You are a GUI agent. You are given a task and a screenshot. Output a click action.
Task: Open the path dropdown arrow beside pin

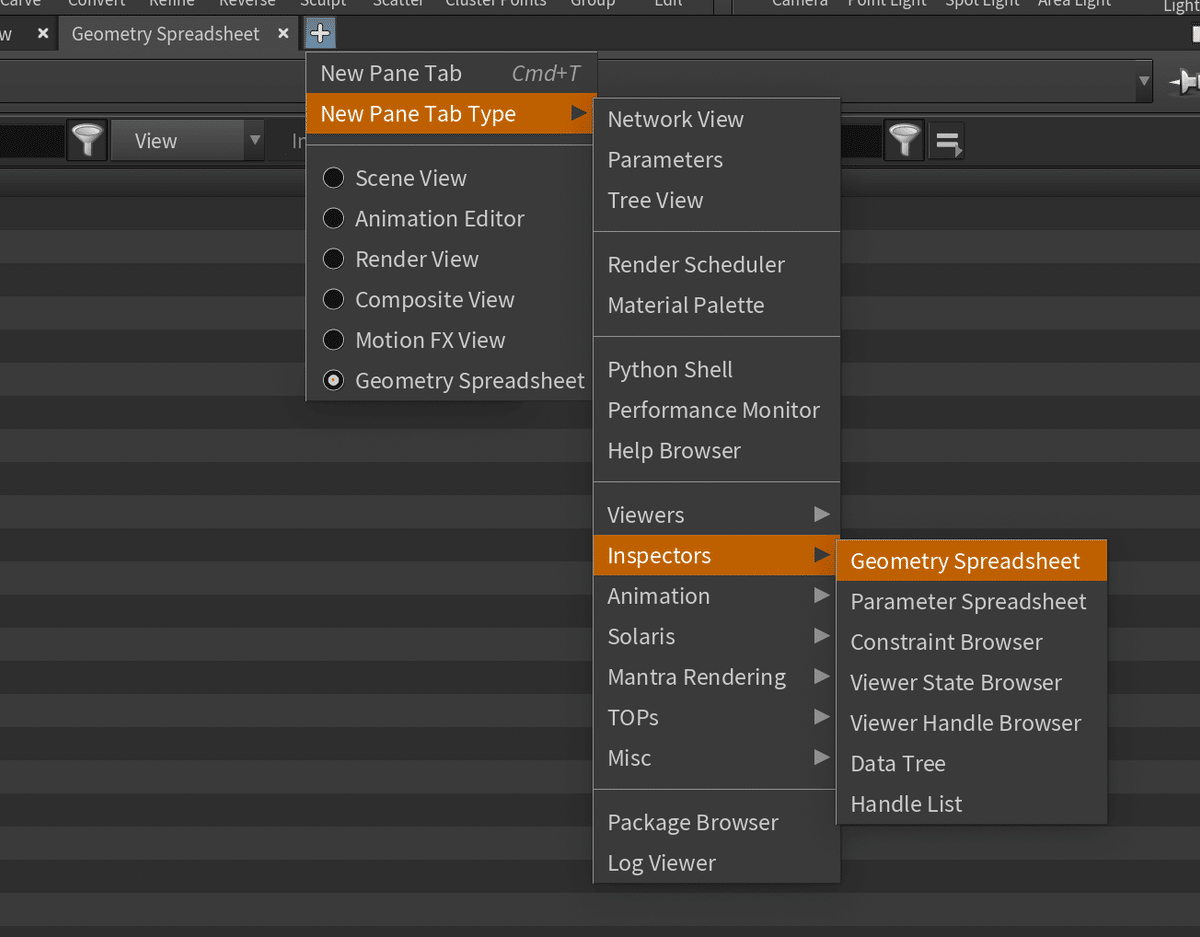click(x=1144, y=82)
